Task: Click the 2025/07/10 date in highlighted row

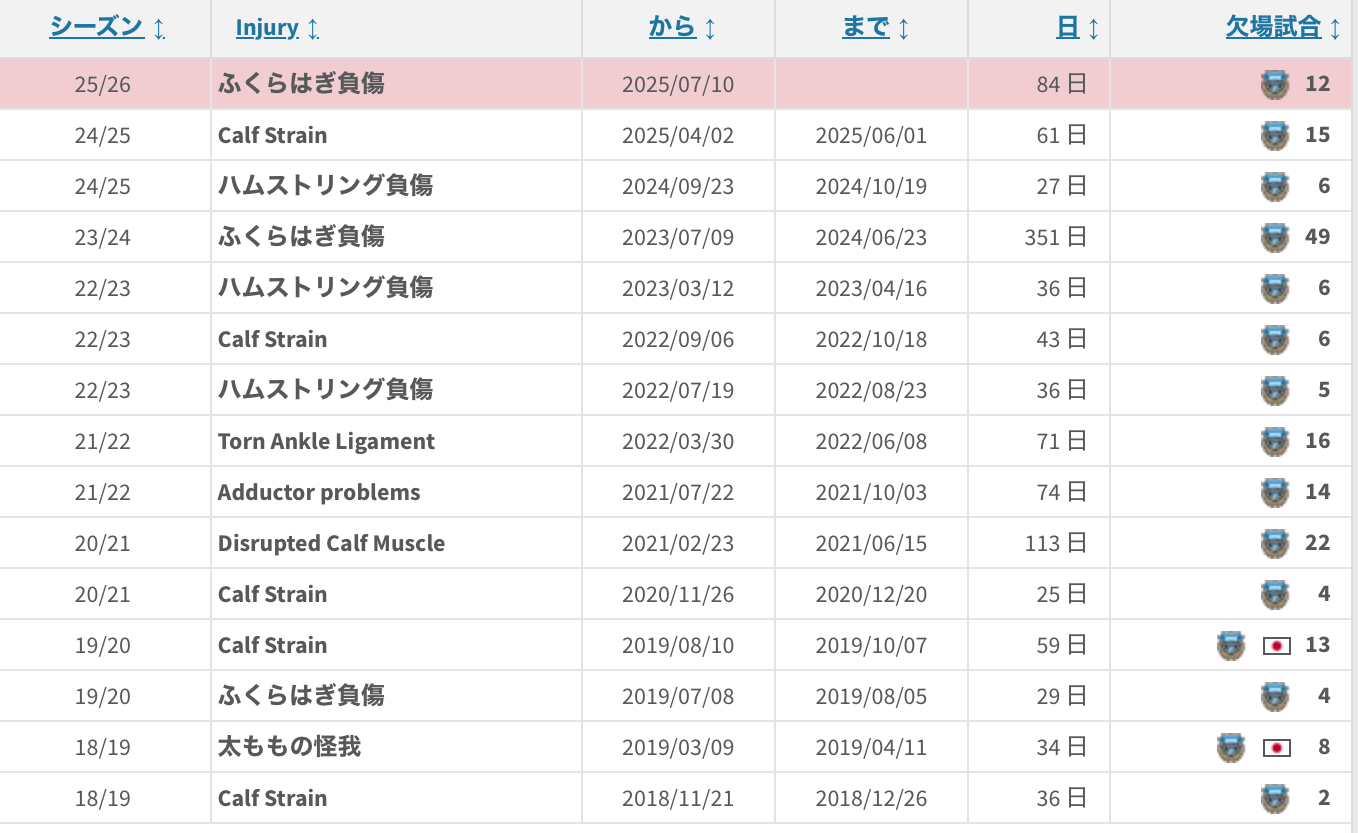Action: [x=677, y=84]
